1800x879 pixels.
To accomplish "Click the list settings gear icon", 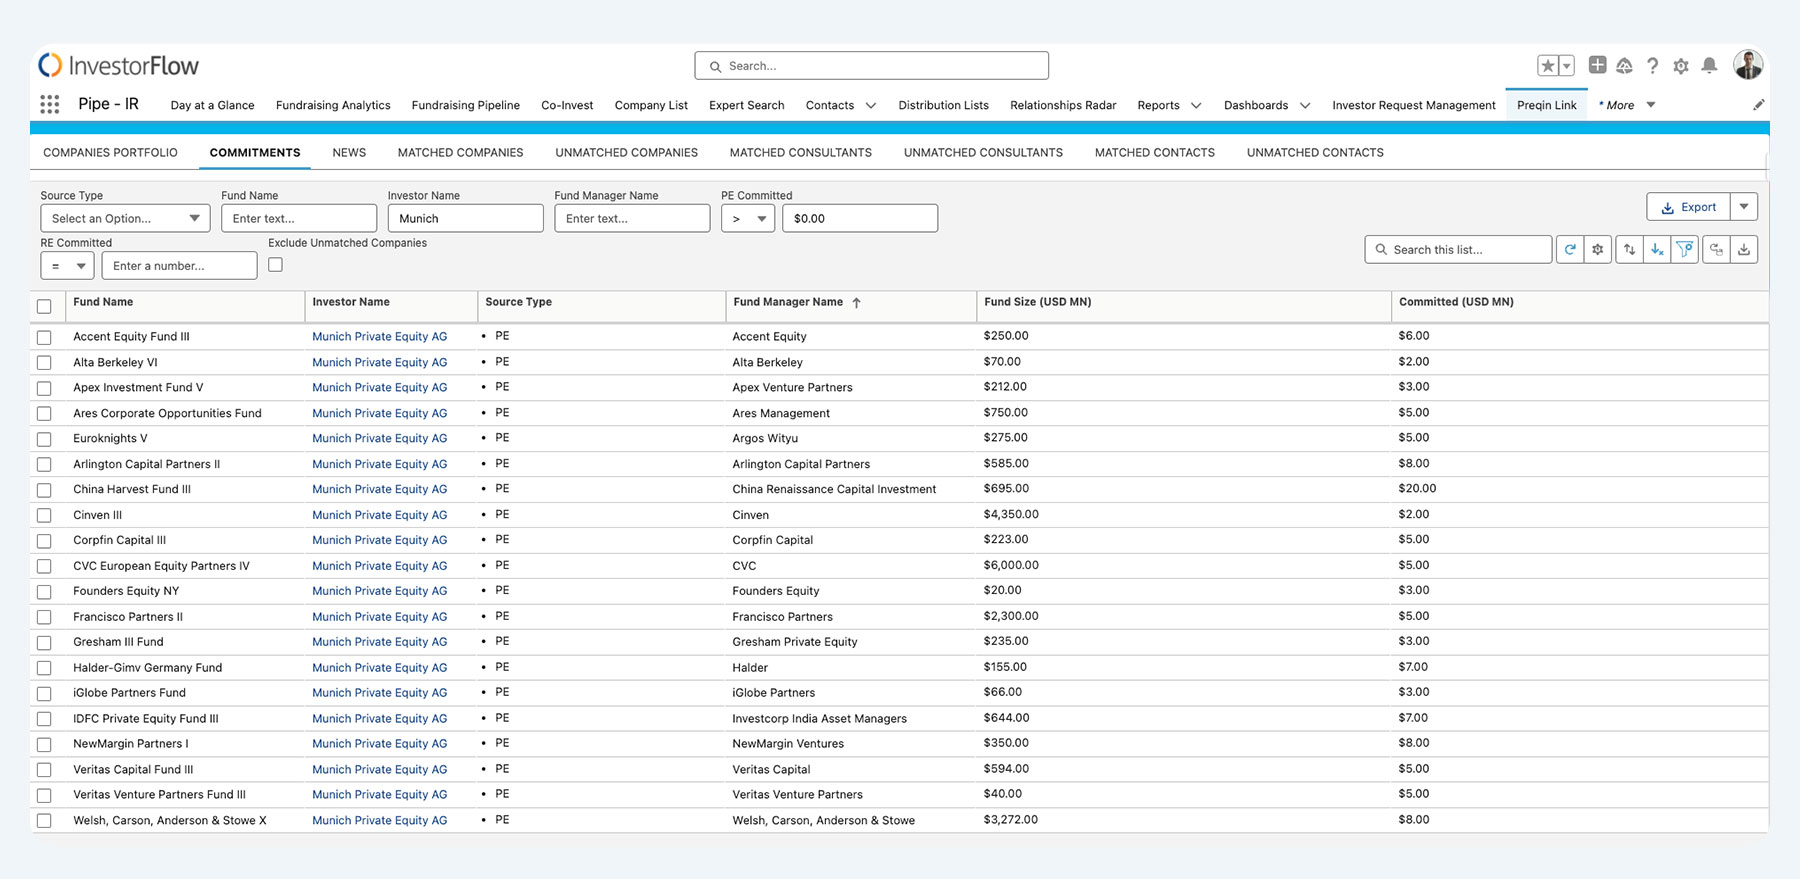I will pos(1598,250).
